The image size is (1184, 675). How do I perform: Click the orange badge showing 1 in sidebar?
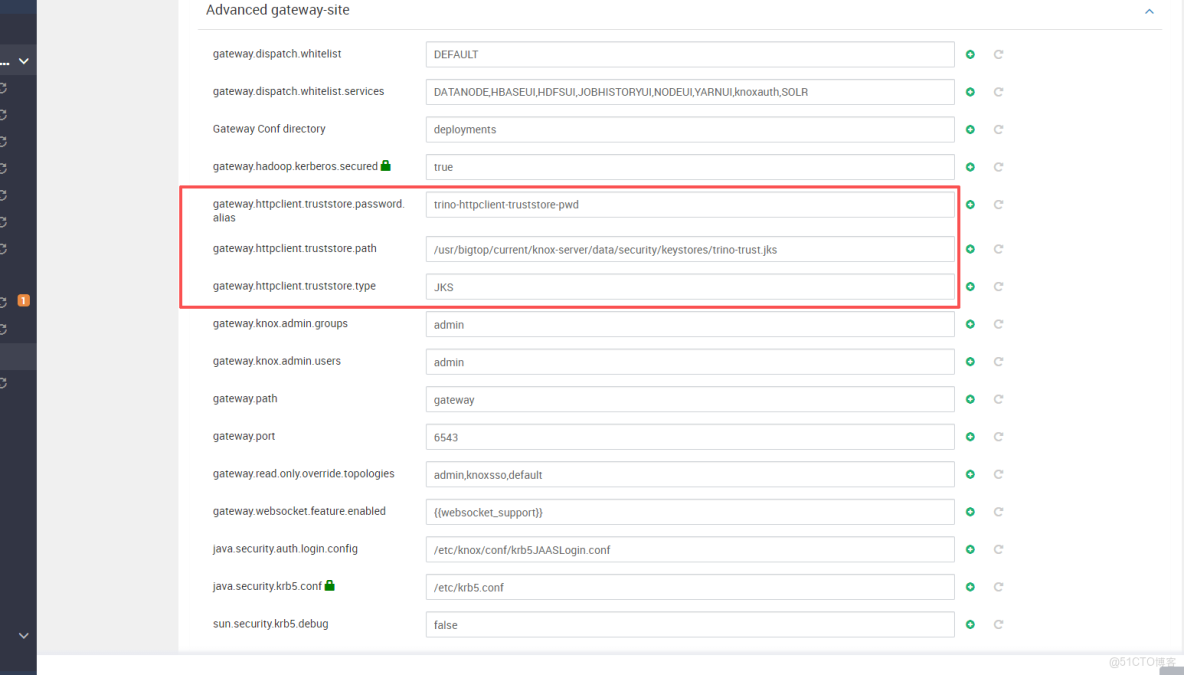click(25, 299)
